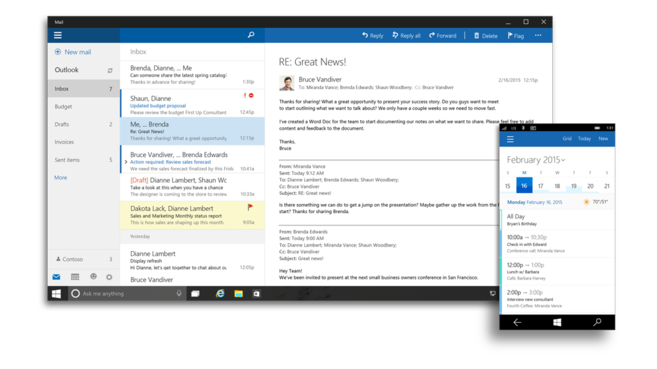Open the All Day Bryan's Birthday event
657x369 pixels.
[558, 220]
